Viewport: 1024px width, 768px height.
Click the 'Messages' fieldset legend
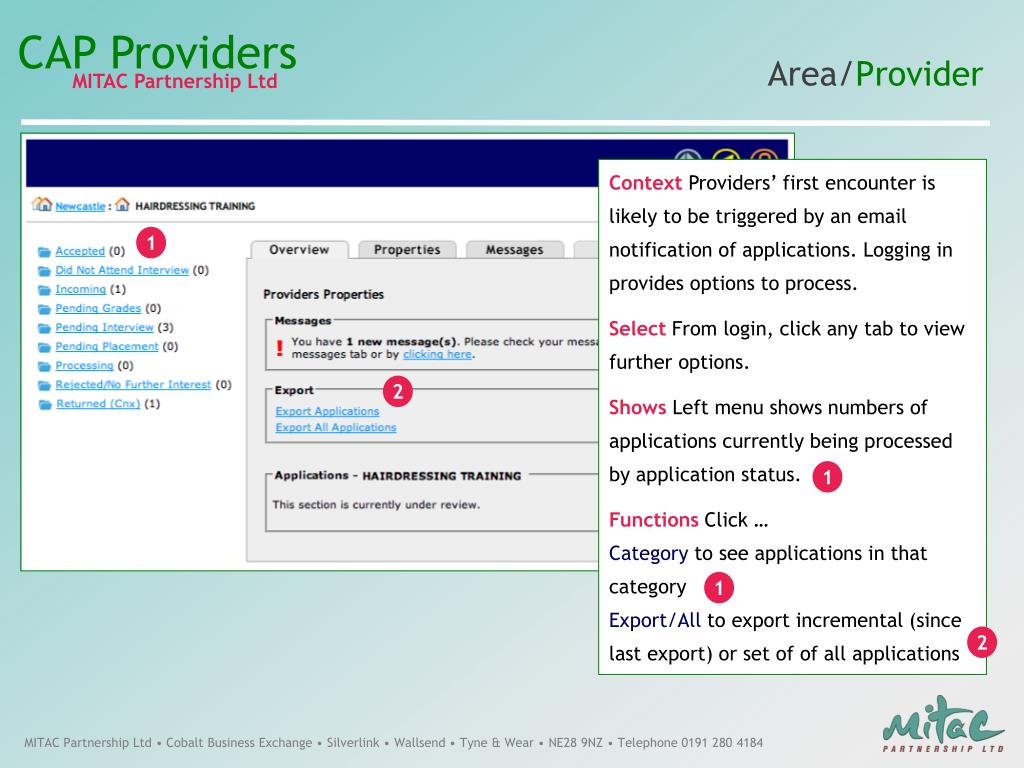point(303,321)
